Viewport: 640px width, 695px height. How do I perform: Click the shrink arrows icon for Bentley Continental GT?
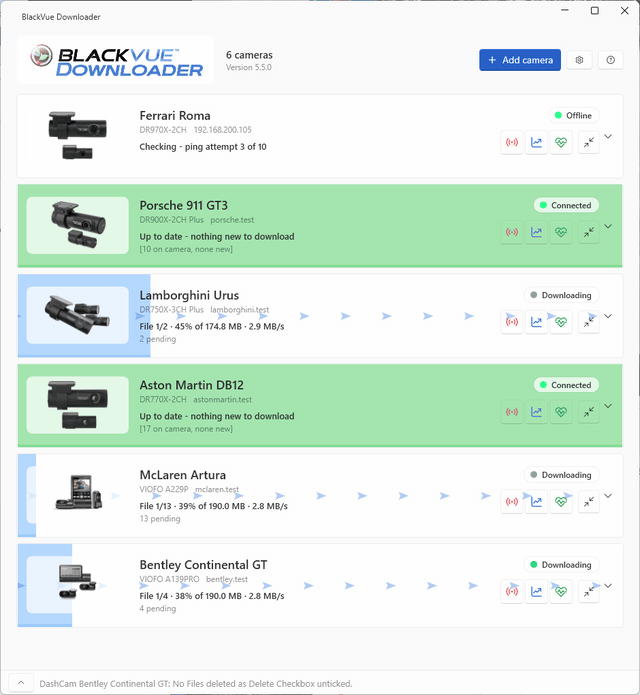pyautogui.click(x=589, y=592)
